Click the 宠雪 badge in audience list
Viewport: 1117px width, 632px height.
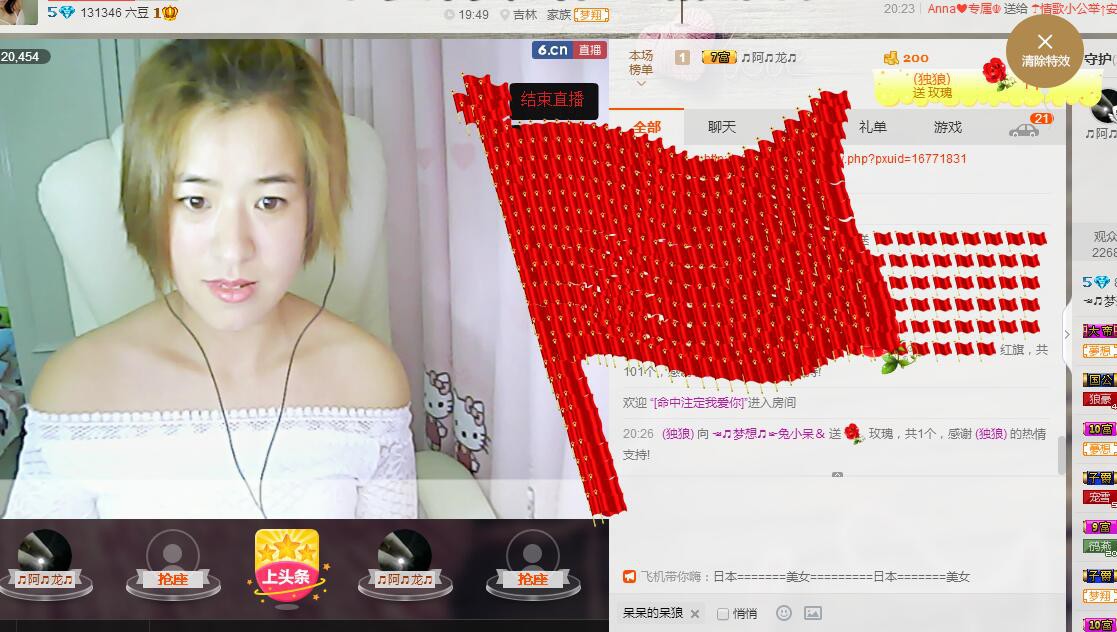click(x=1099, y=497)
